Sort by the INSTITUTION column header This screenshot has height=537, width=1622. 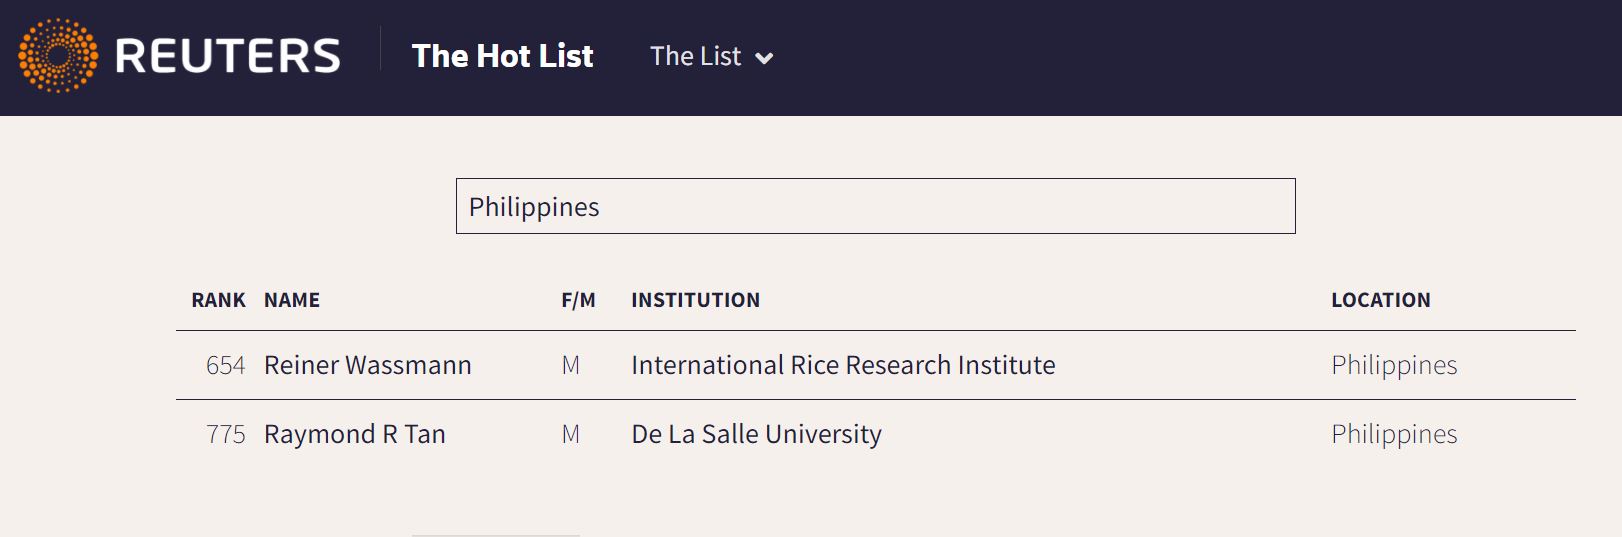(695, 300)
